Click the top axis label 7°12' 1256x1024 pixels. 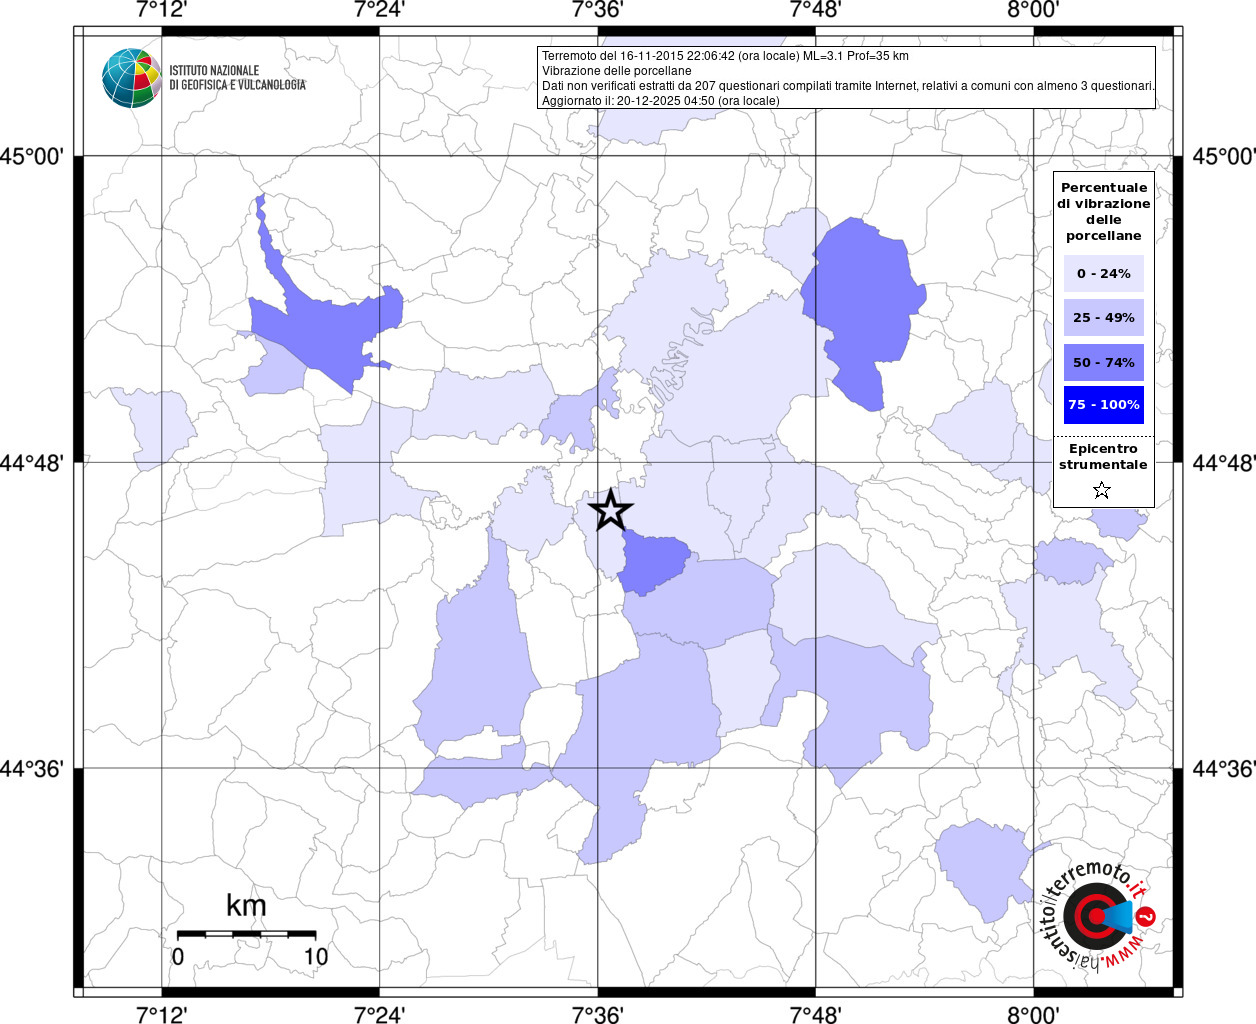[162, 10]
